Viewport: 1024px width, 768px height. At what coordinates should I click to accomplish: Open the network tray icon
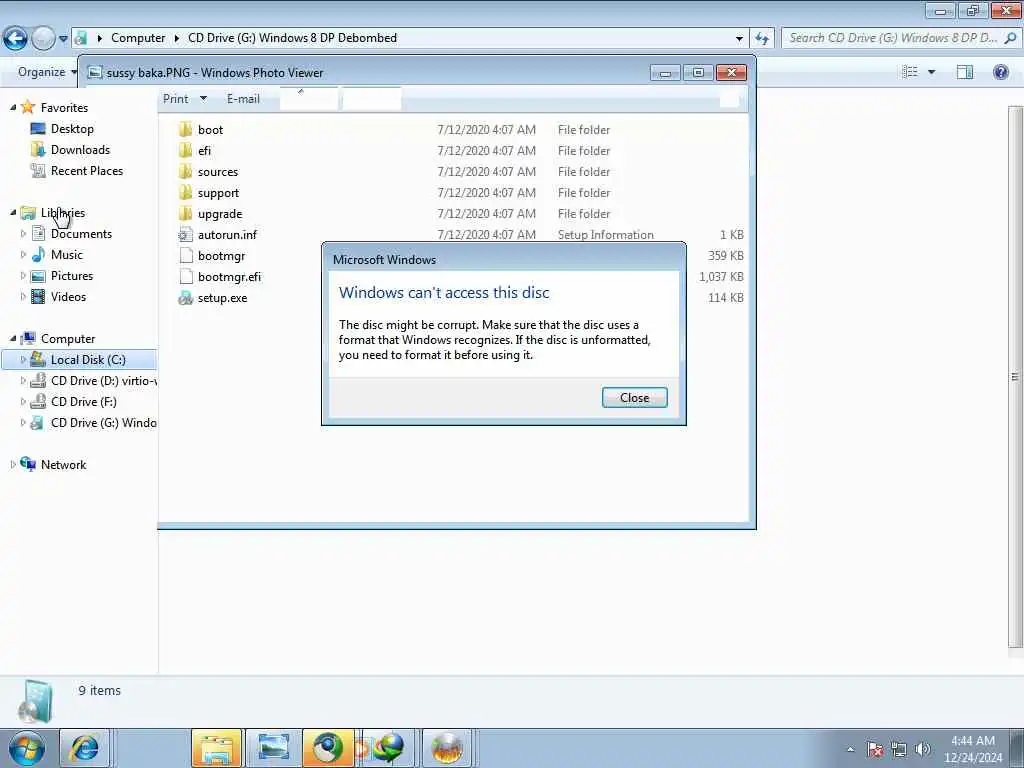coord(899,749)
